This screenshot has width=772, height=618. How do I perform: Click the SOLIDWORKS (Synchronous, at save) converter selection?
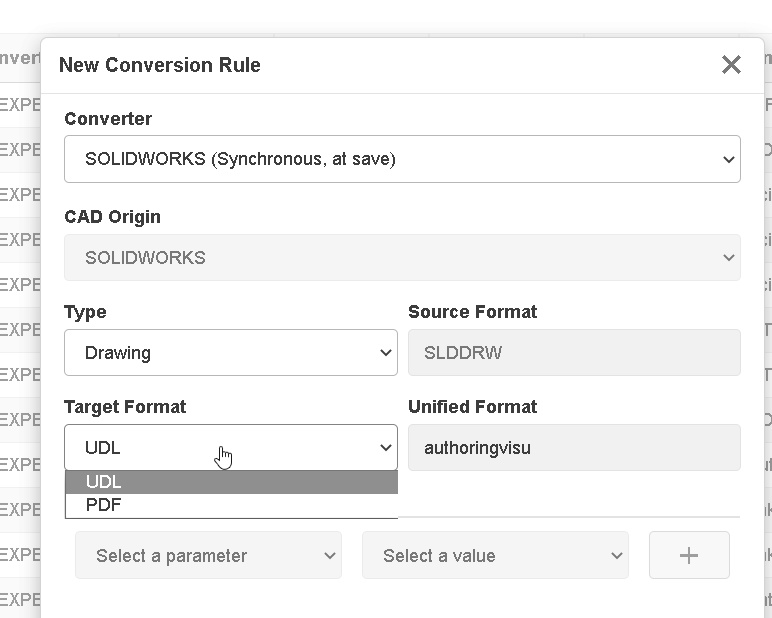click(x=240, y=159)
